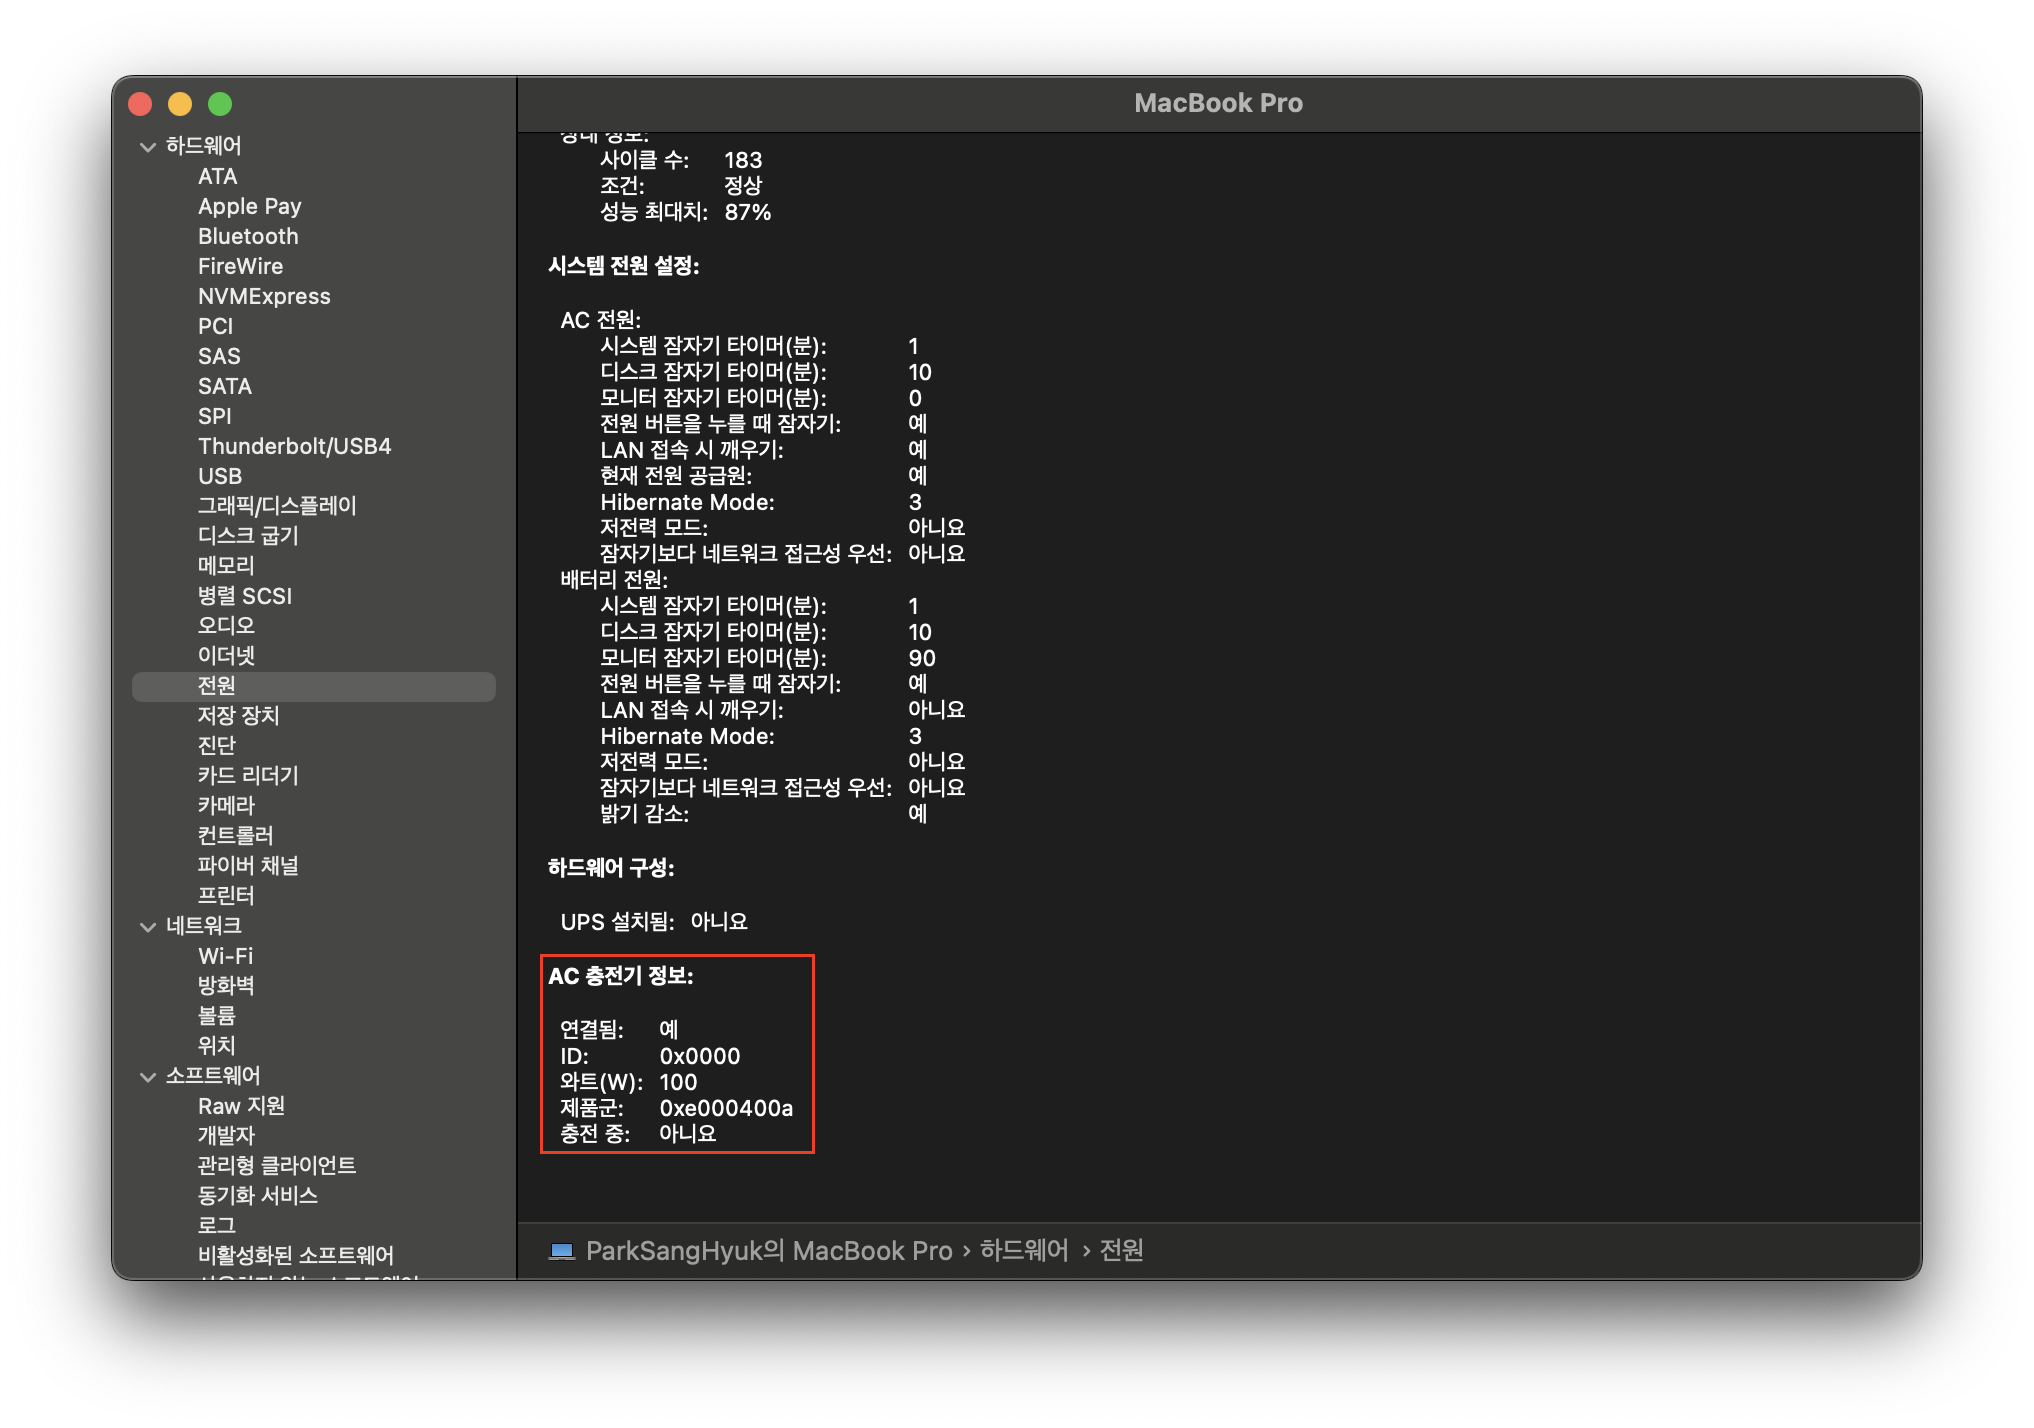This screenshot has height=1428, width=2034.
Task: Select Bluetooth in the hardware list
Action: (x=248, y=236)
